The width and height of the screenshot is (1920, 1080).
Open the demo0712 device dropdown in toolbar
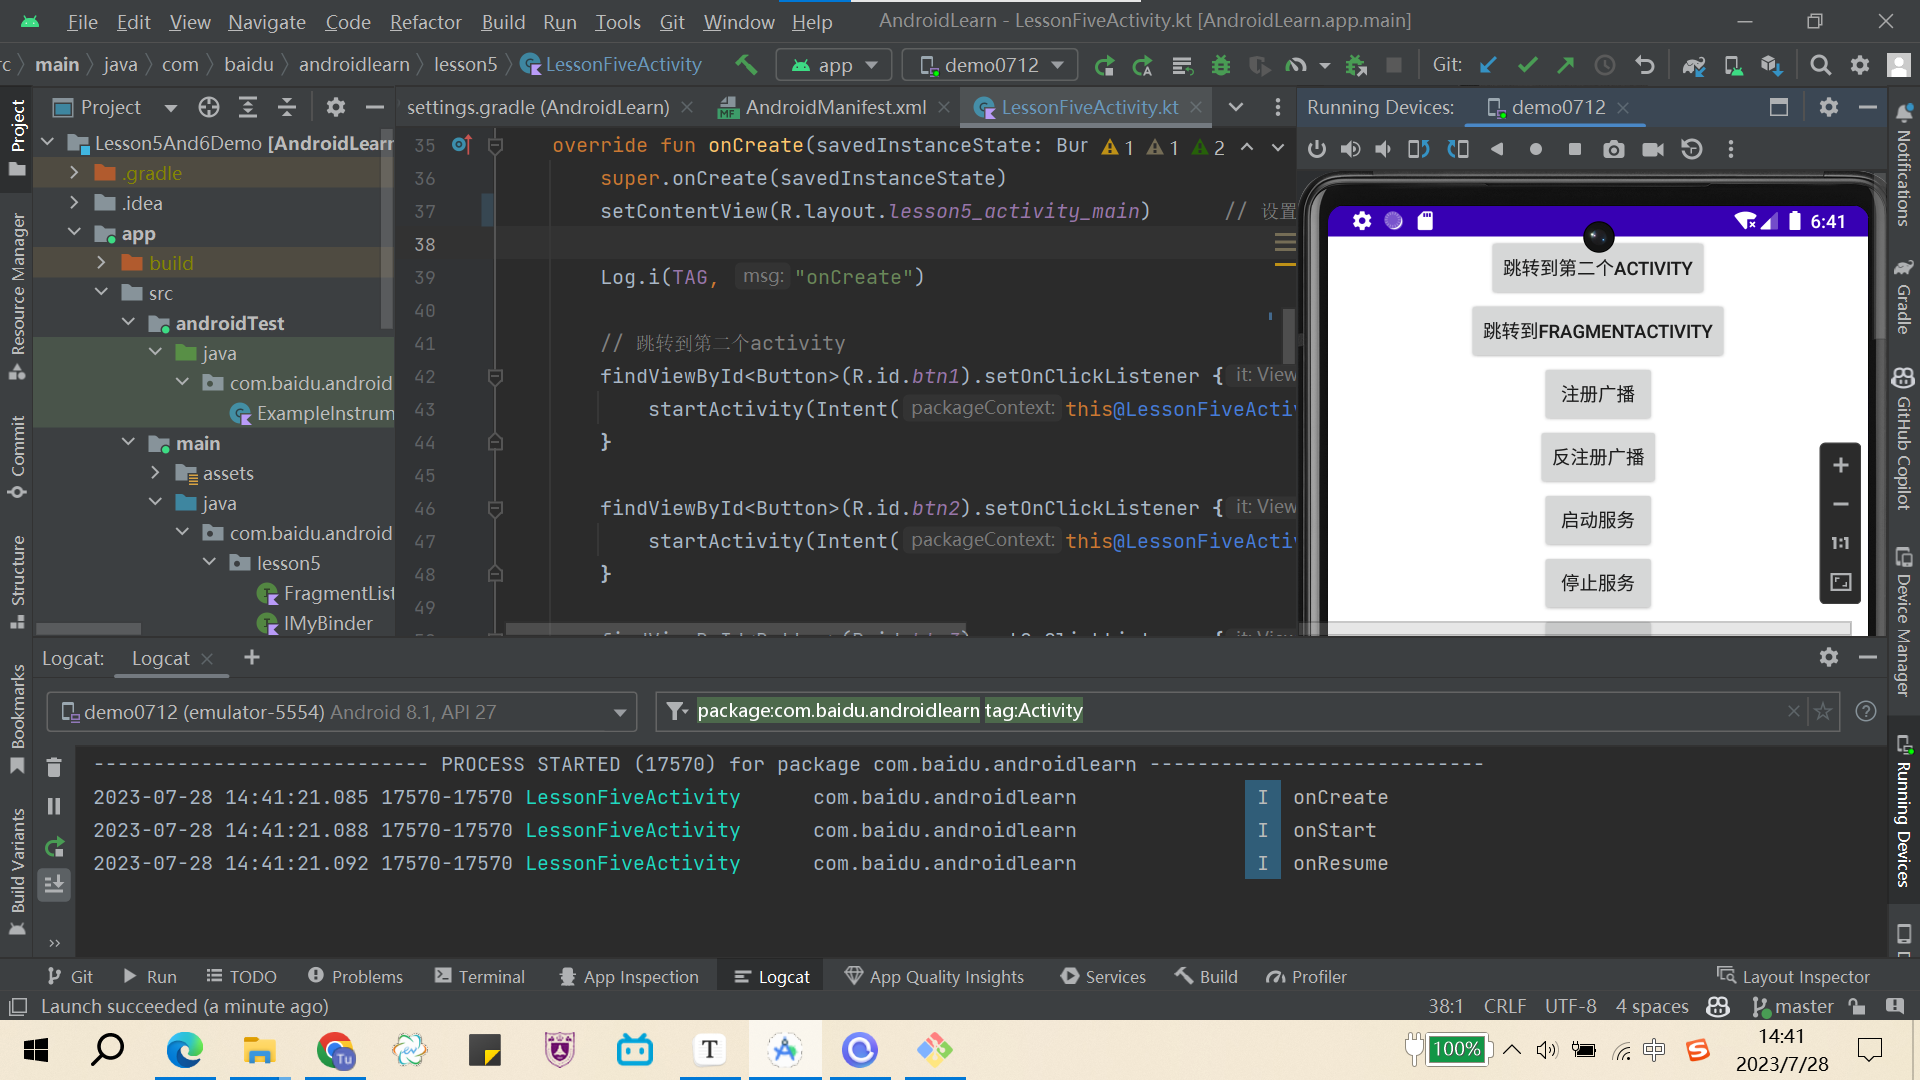click(990, 65)
